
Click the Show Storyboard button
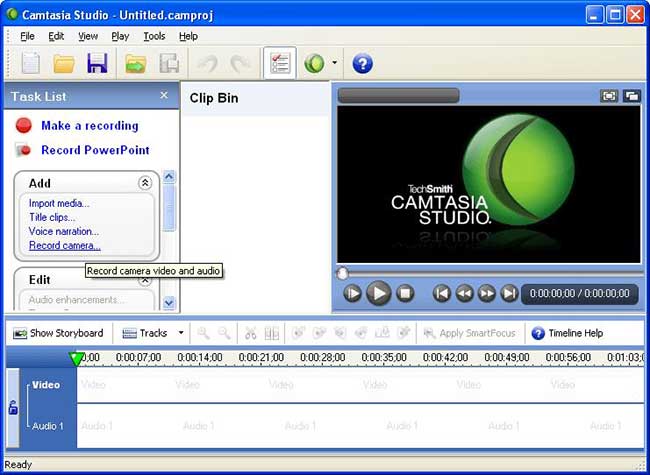[x=58, y=333]
